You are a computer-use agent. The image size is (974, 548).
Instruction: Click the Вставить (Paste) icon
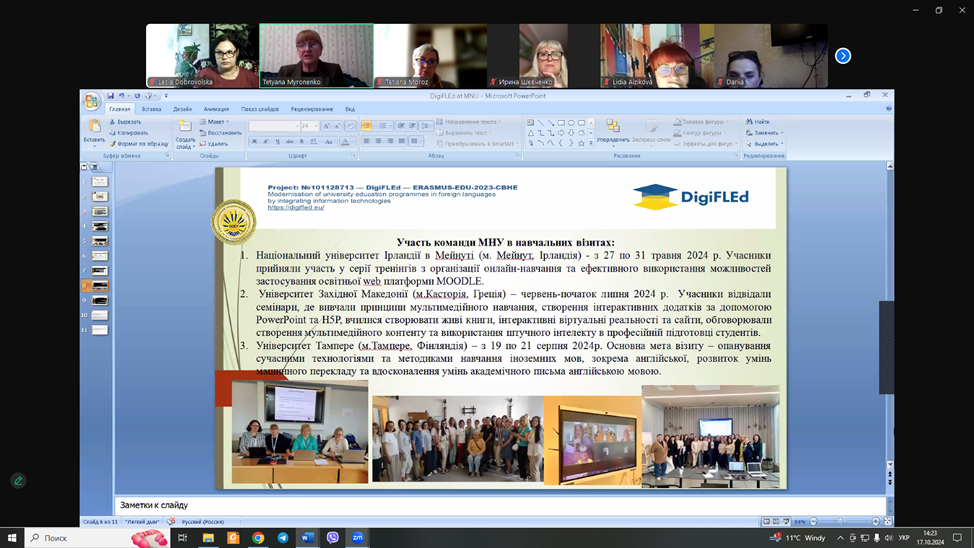click(94, 131)
